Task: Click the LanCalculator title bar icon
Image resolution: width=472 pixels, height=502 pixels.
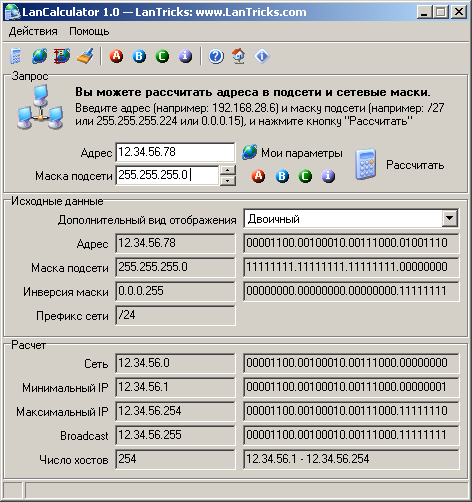Action: pyautogui.click(x=13, y=12)
